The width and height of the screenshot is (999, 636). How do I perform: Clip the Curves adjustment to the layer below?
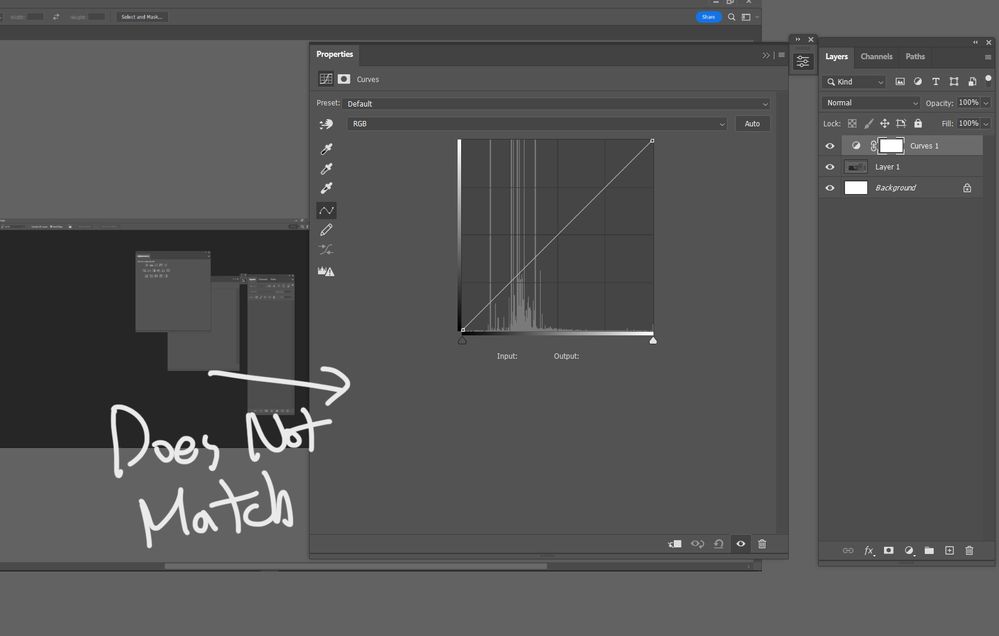pos(674,543)
